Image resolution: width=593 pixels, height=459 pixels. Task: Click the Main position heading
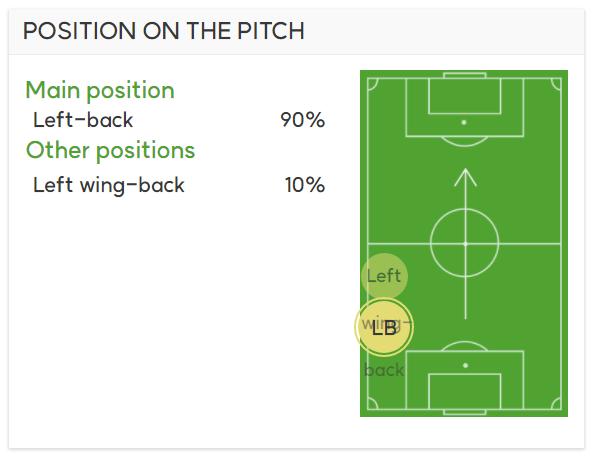[100, 91]
